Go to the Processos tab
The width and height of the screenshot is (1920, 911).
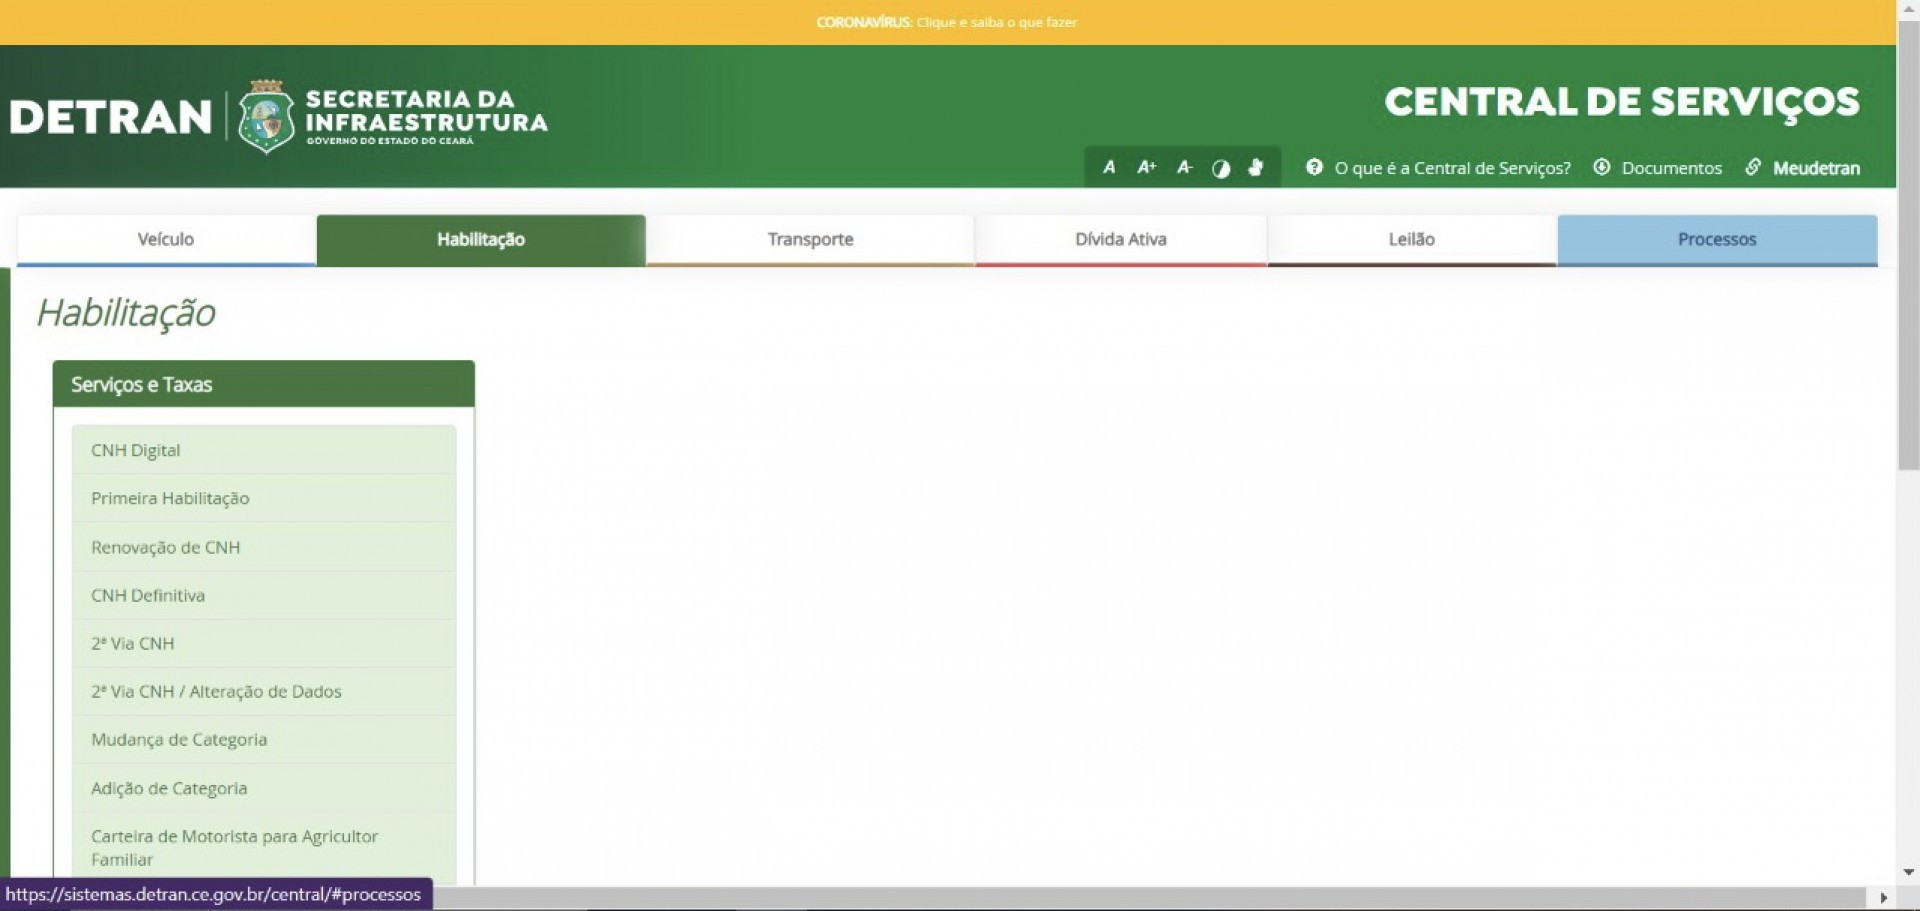coord(1716,239)
